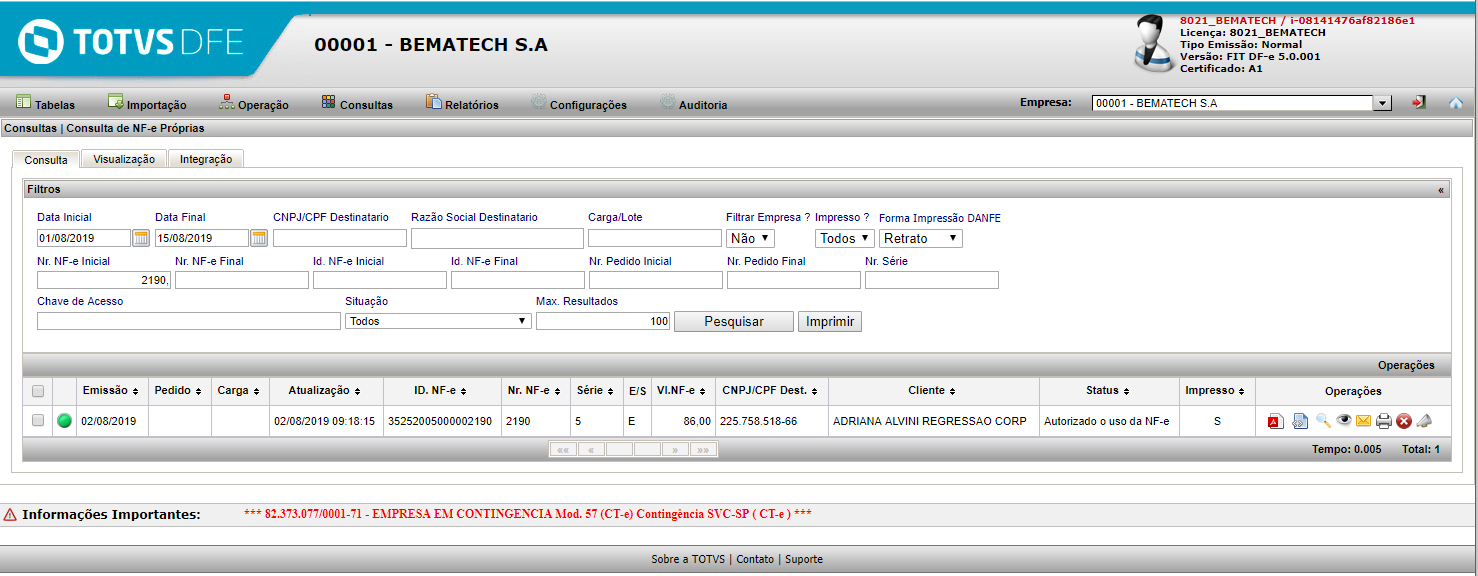Focus the CNPJ/CPF Destinatario field
1478x576 pixels.
340,238
